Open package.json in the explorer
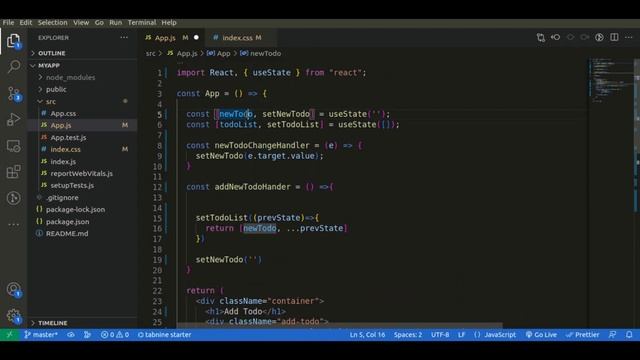This screenshot has width=640, height=360. pyautogui.click(x=82, y=222)
